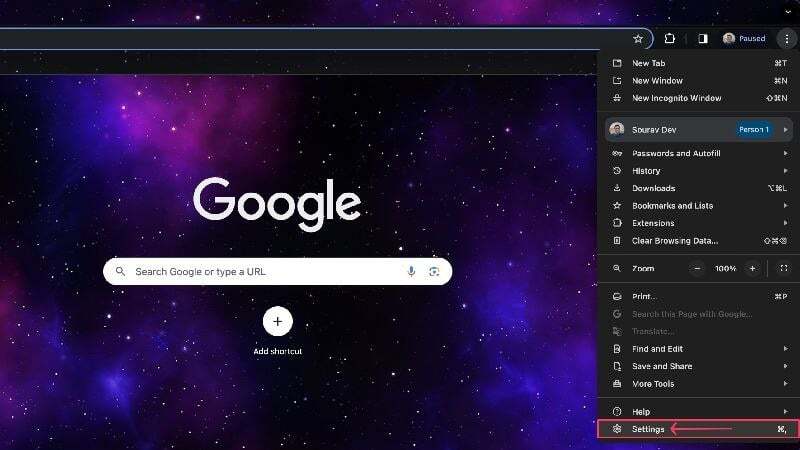
Task: Click the gear icon beside Settings
Action: coord(617,429)
